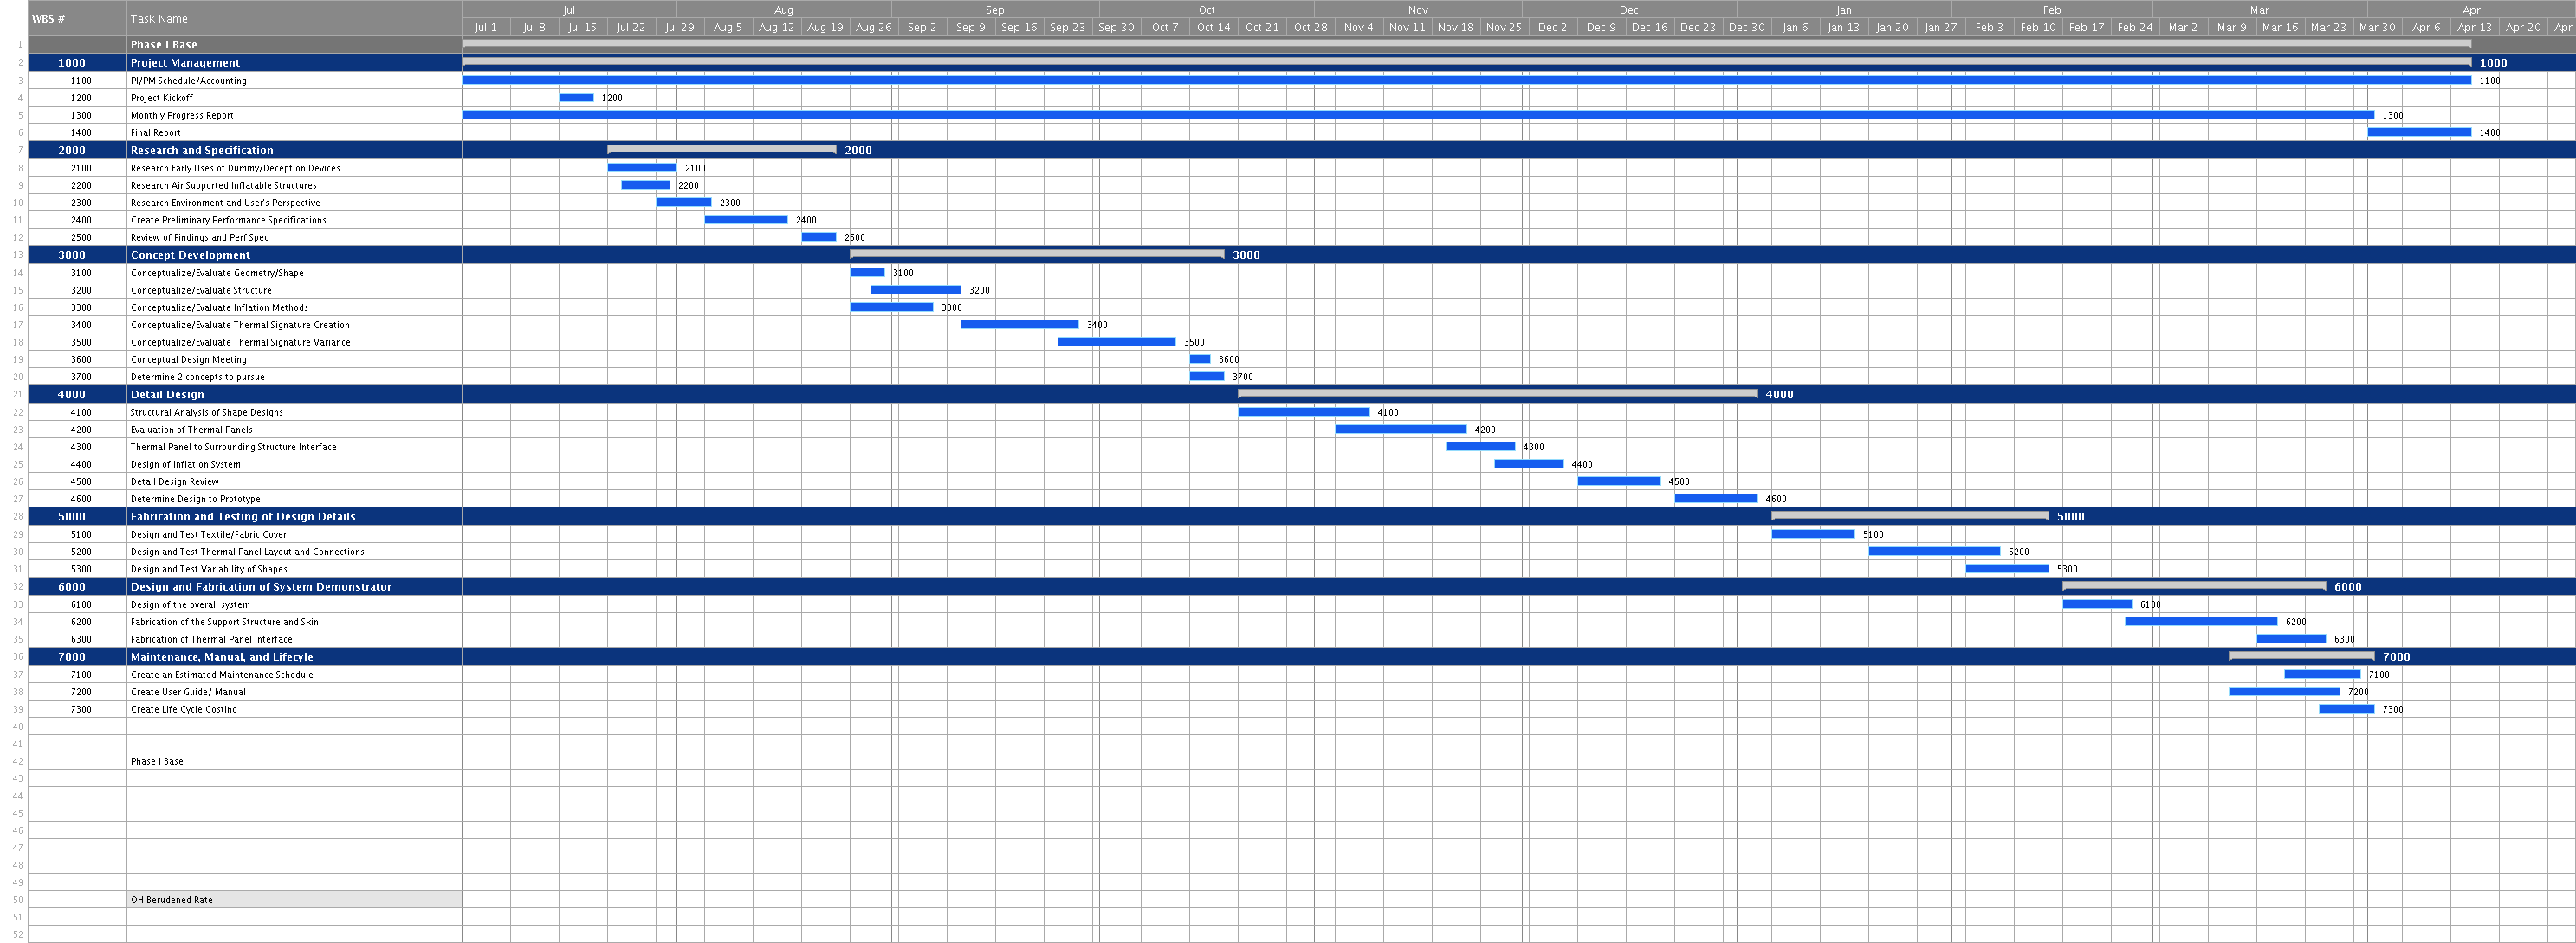Select Conceptual Design Meeting task
2576x943 pixels.
tap(188, 360)
